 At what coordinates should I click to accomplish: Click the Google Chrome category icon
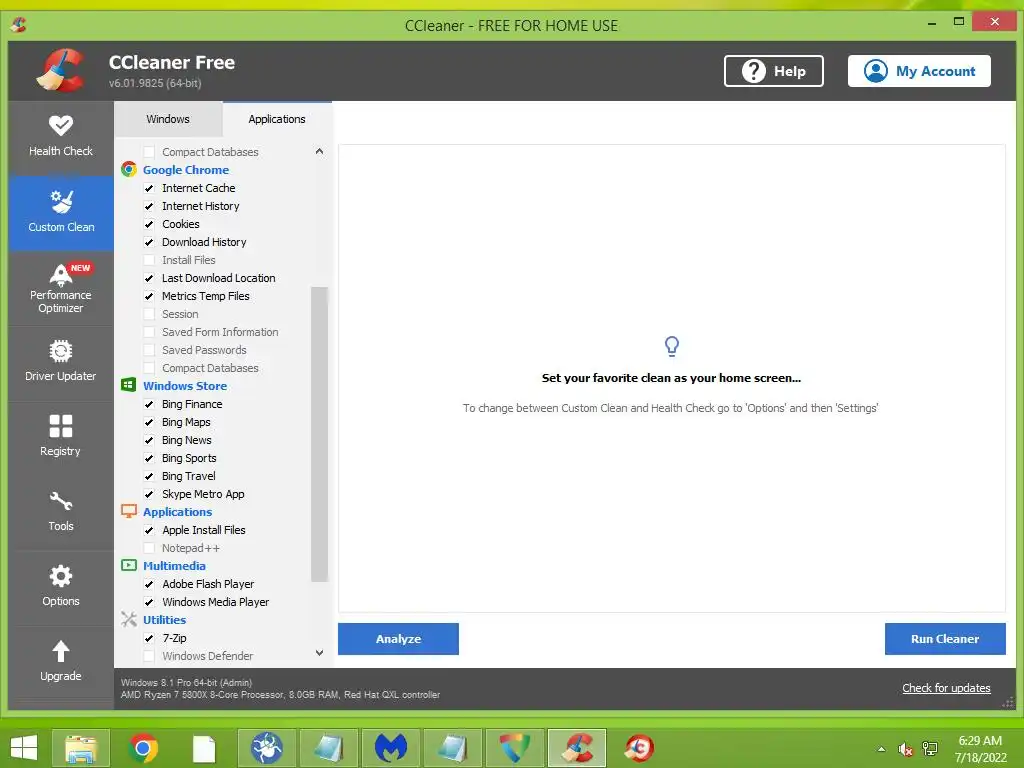[129, 170]
